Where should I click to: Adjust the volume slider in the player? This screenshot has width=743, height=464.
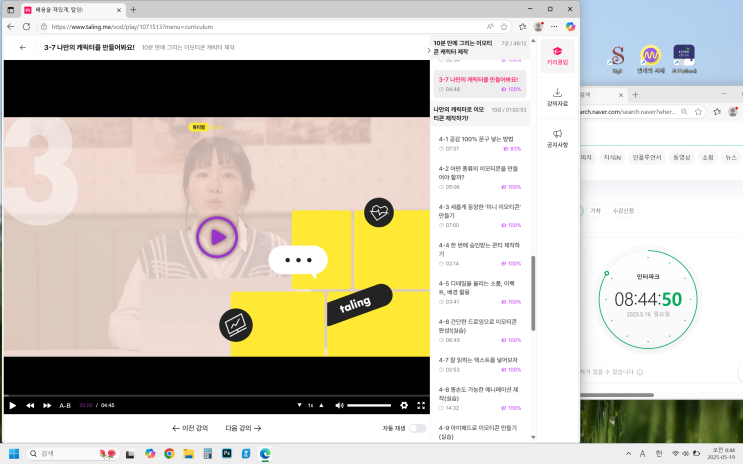click(369, 405)
